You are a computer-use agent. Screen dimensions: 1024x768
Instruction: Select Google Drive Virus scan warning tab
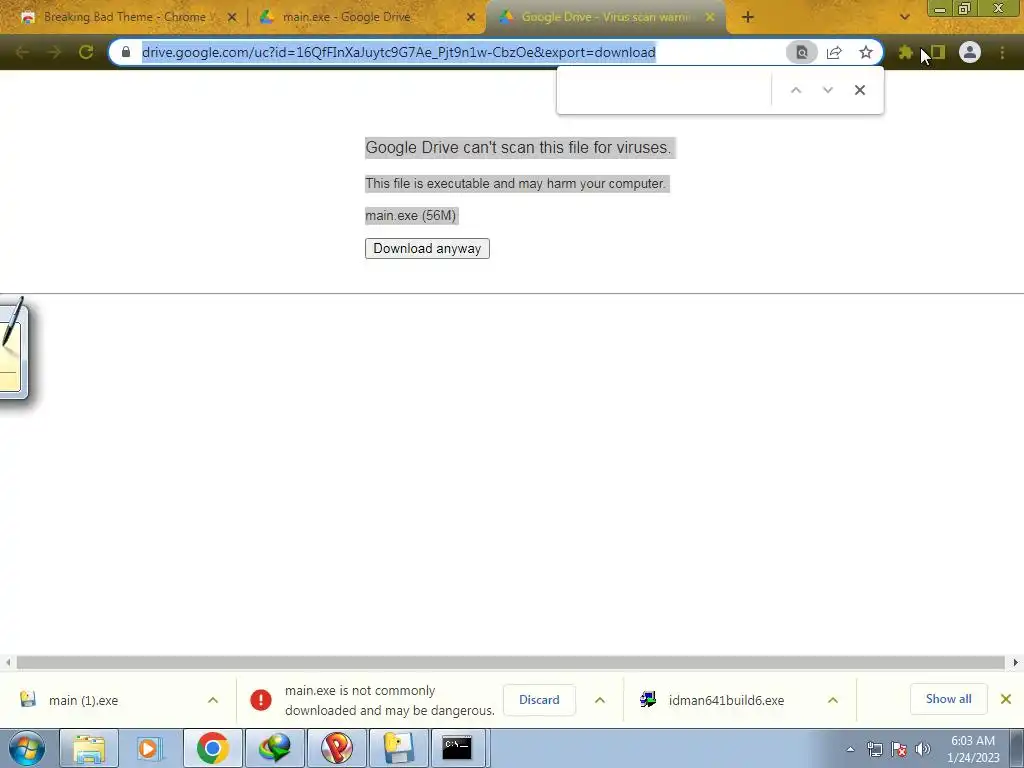click(604, 17)
